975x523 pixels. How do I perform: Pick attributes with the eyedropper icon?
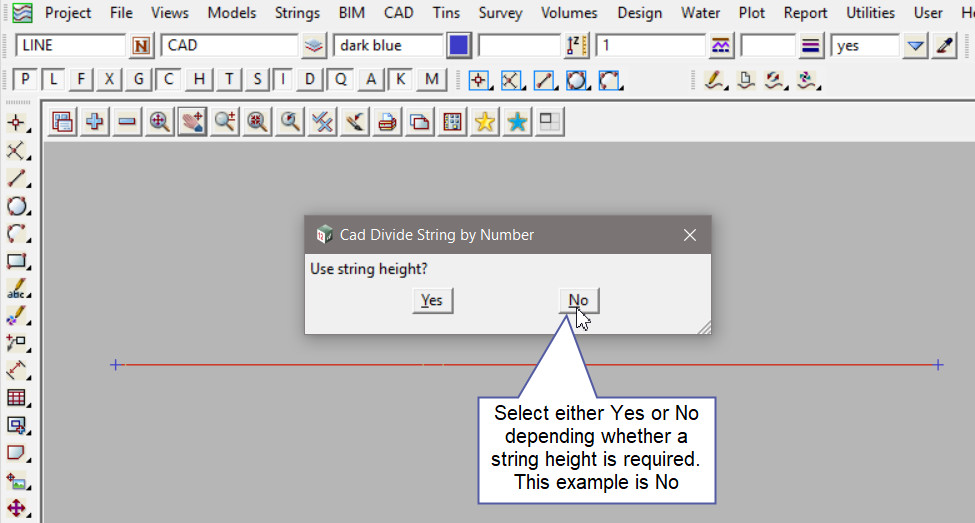click(x=945, y=46)
